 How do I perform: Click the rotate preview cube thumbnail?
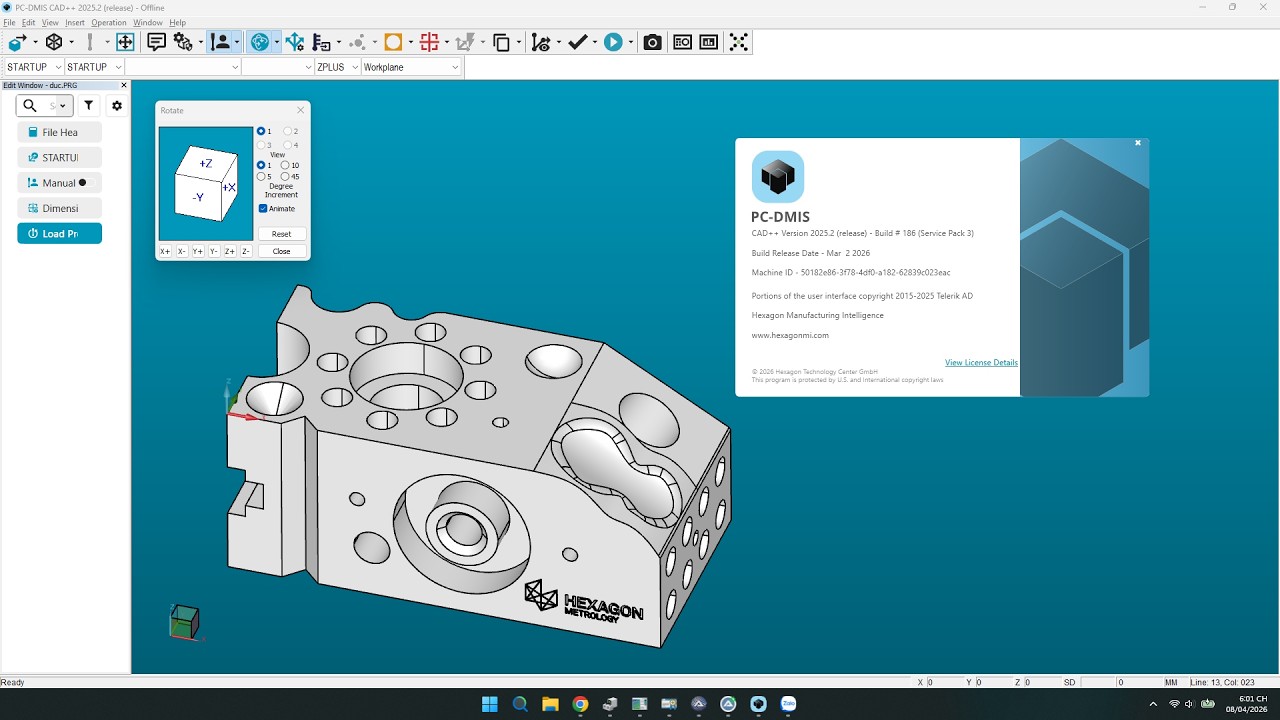[206, 184]
